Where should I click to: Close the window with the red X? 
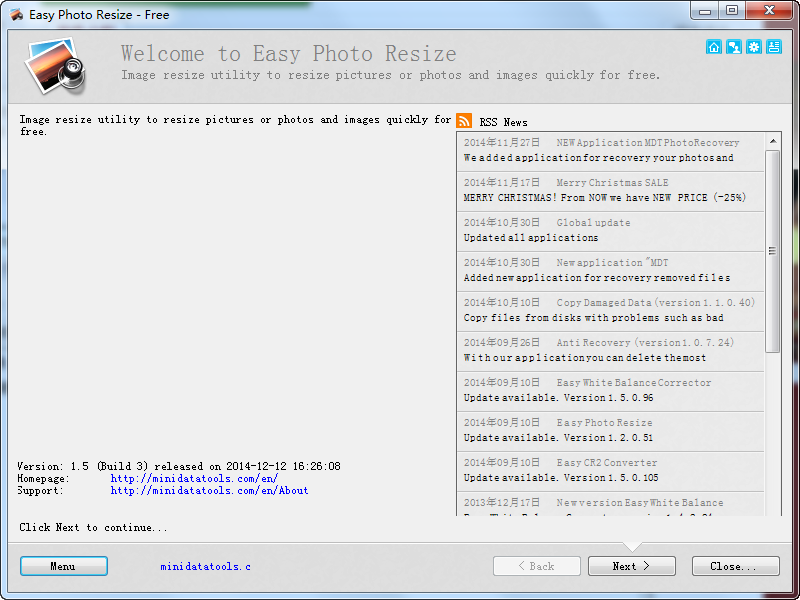coord(769,10)
